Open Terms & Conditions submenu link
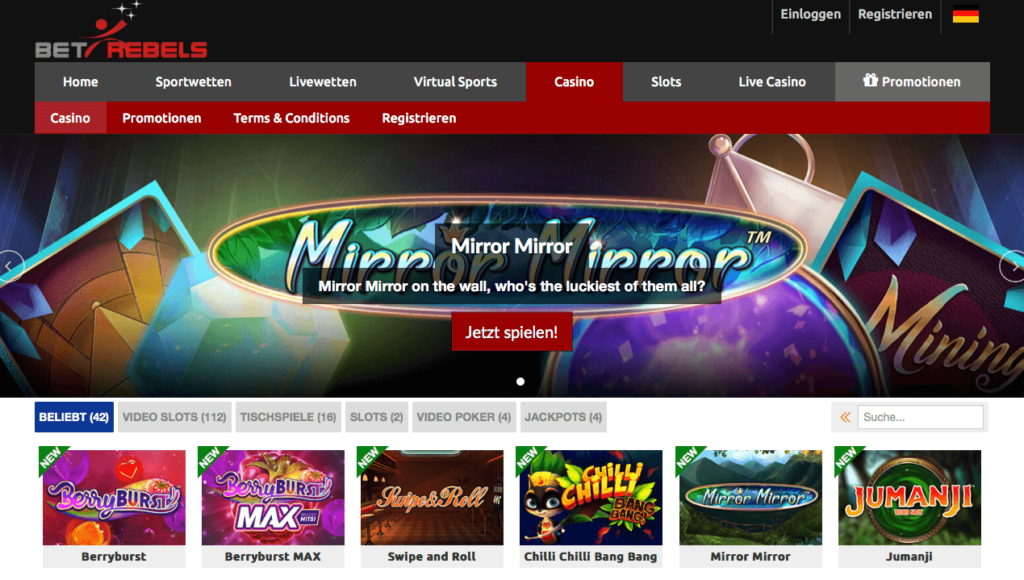This screenshot has height=580, width=1024. [x=291, y=118]
